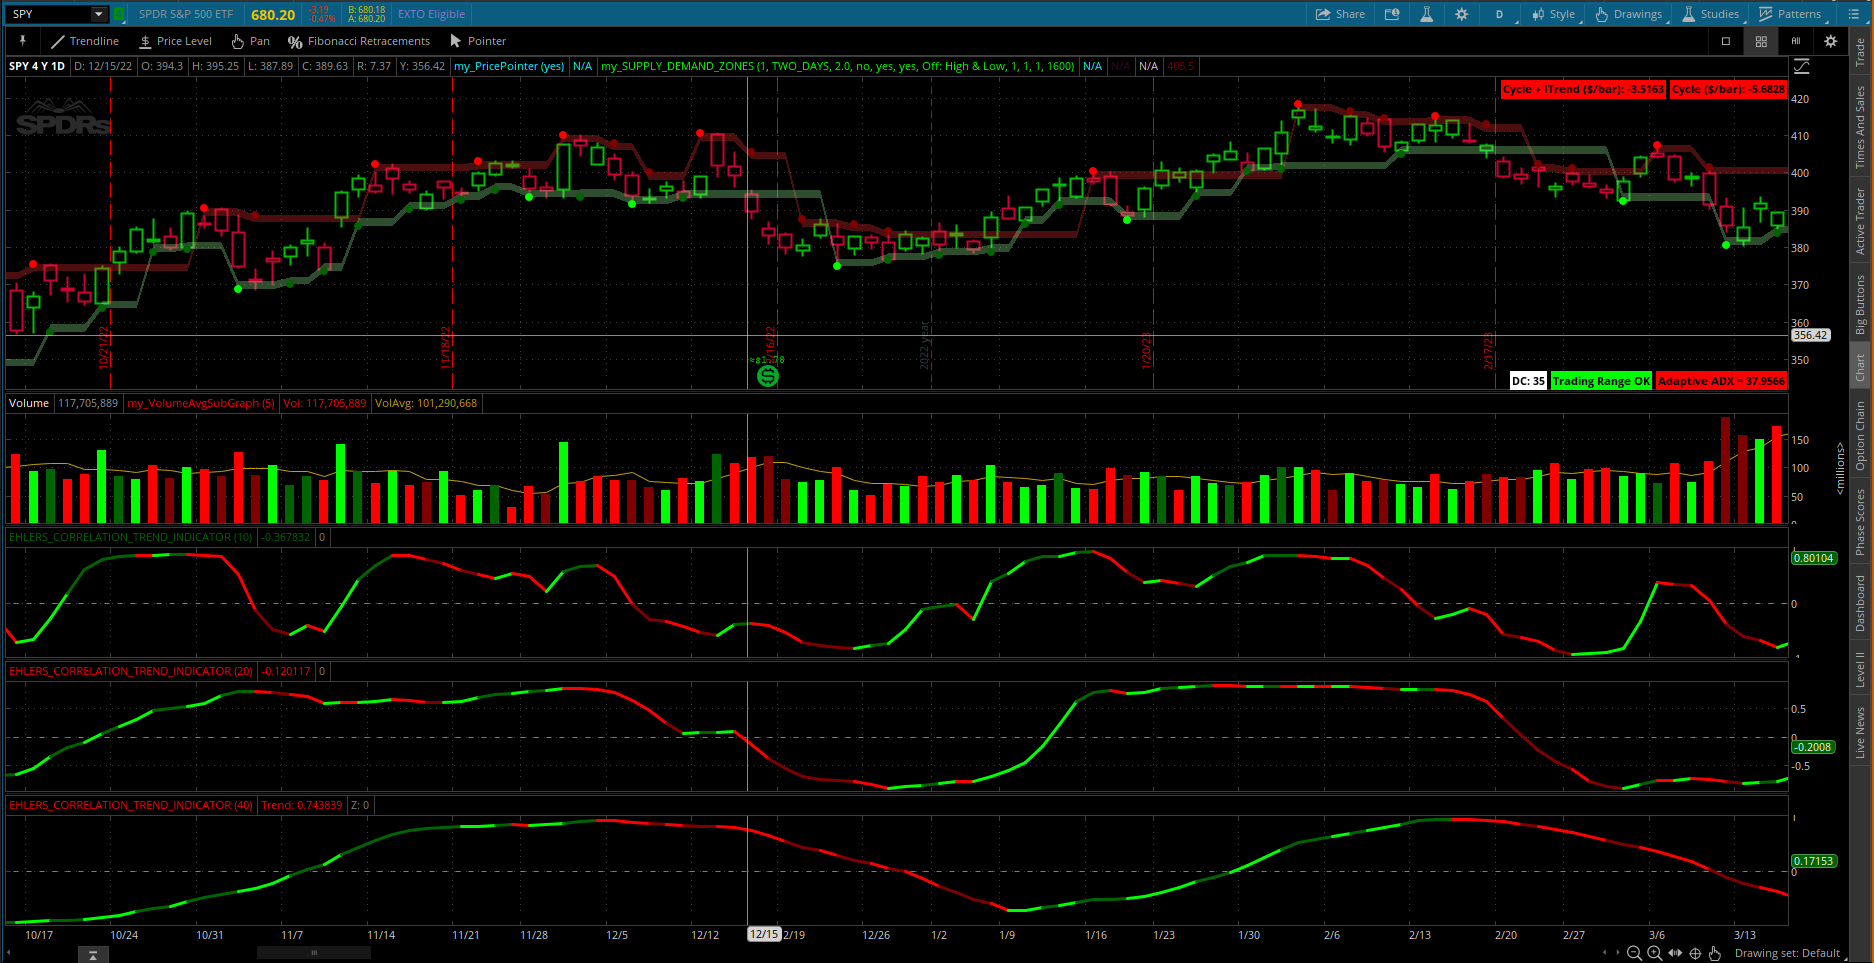The height and width of the screenshot is (963, 1874).
Task: Open Edit Studies flask icon
Action: pos(1426,14)
